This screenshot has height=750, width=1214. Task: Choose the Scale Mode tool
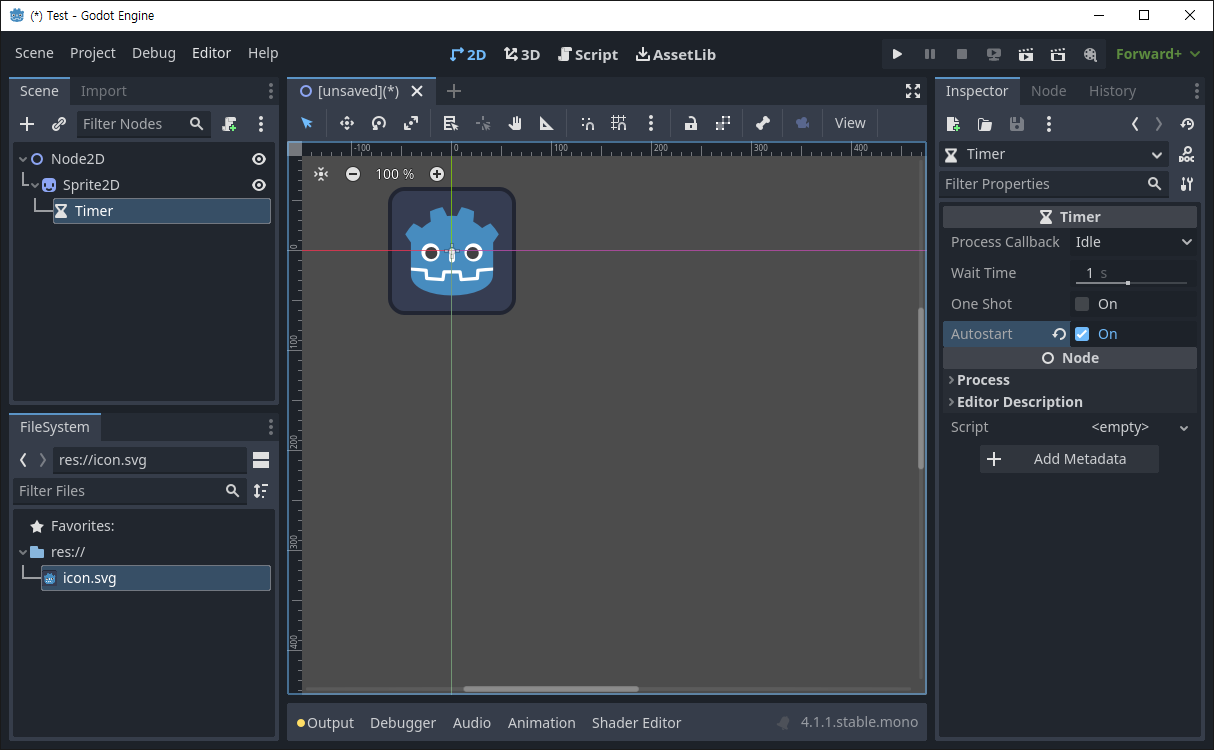pos(411,123)
